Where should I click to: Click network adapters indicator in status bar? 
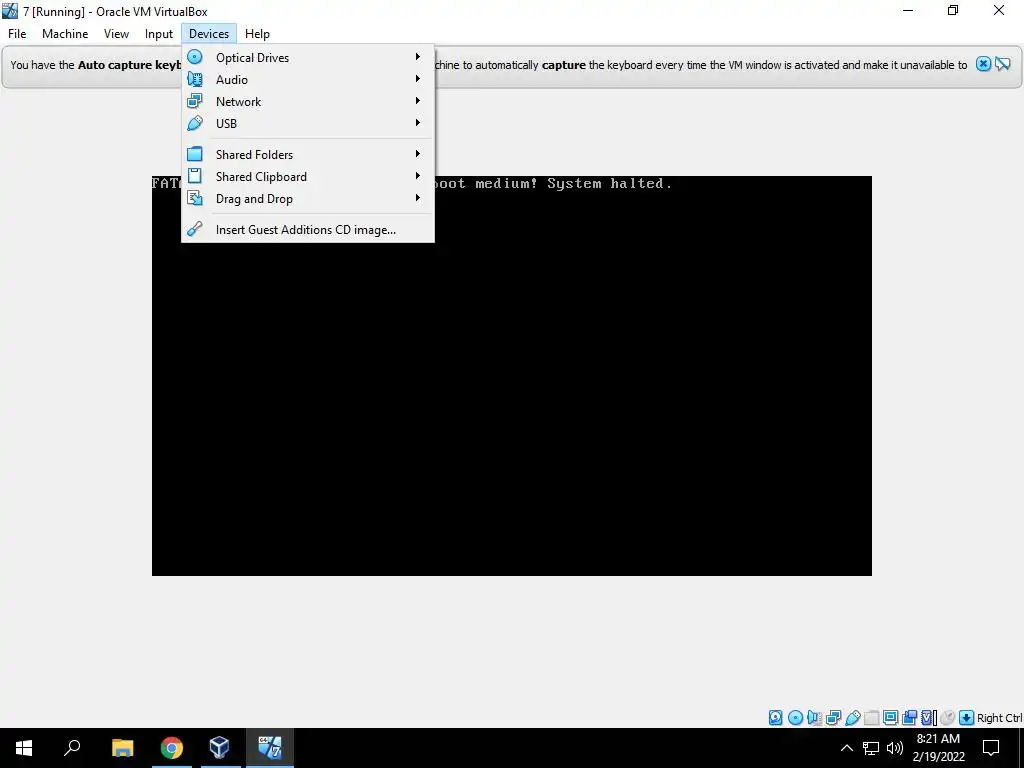click(833, 718)
